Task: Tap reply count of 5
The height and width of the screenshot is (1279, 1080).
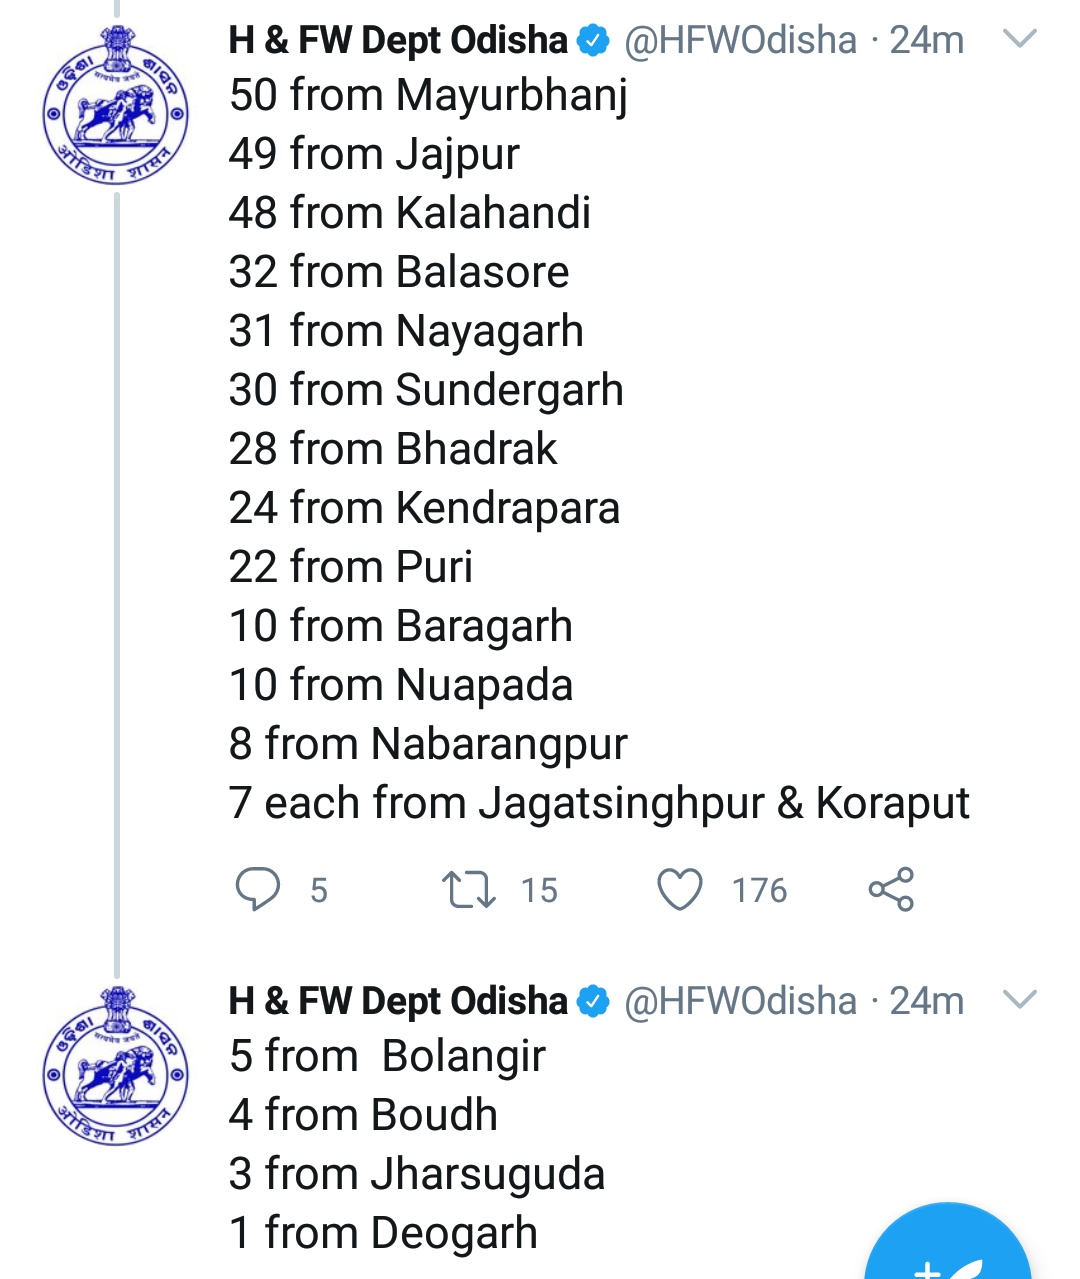Action: (319, 890)
